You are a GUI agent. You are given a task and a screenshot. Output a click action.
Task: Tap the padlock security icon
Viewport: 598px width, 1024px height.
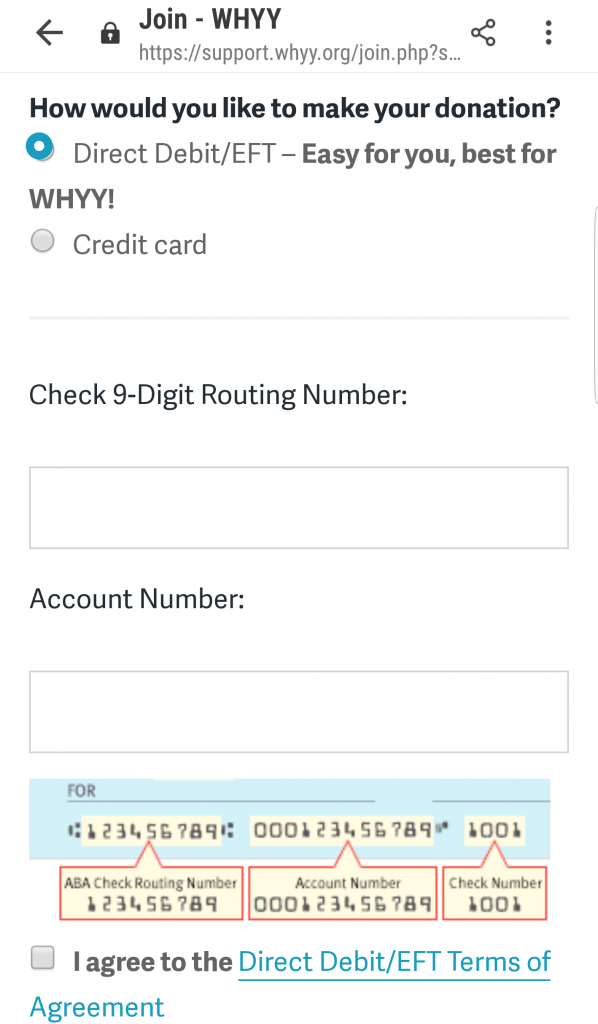pos(110,33)
